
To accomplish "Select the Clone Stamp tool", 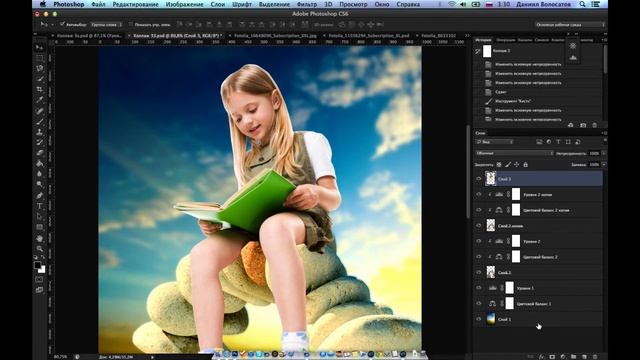I will click(x=40, y=132).
